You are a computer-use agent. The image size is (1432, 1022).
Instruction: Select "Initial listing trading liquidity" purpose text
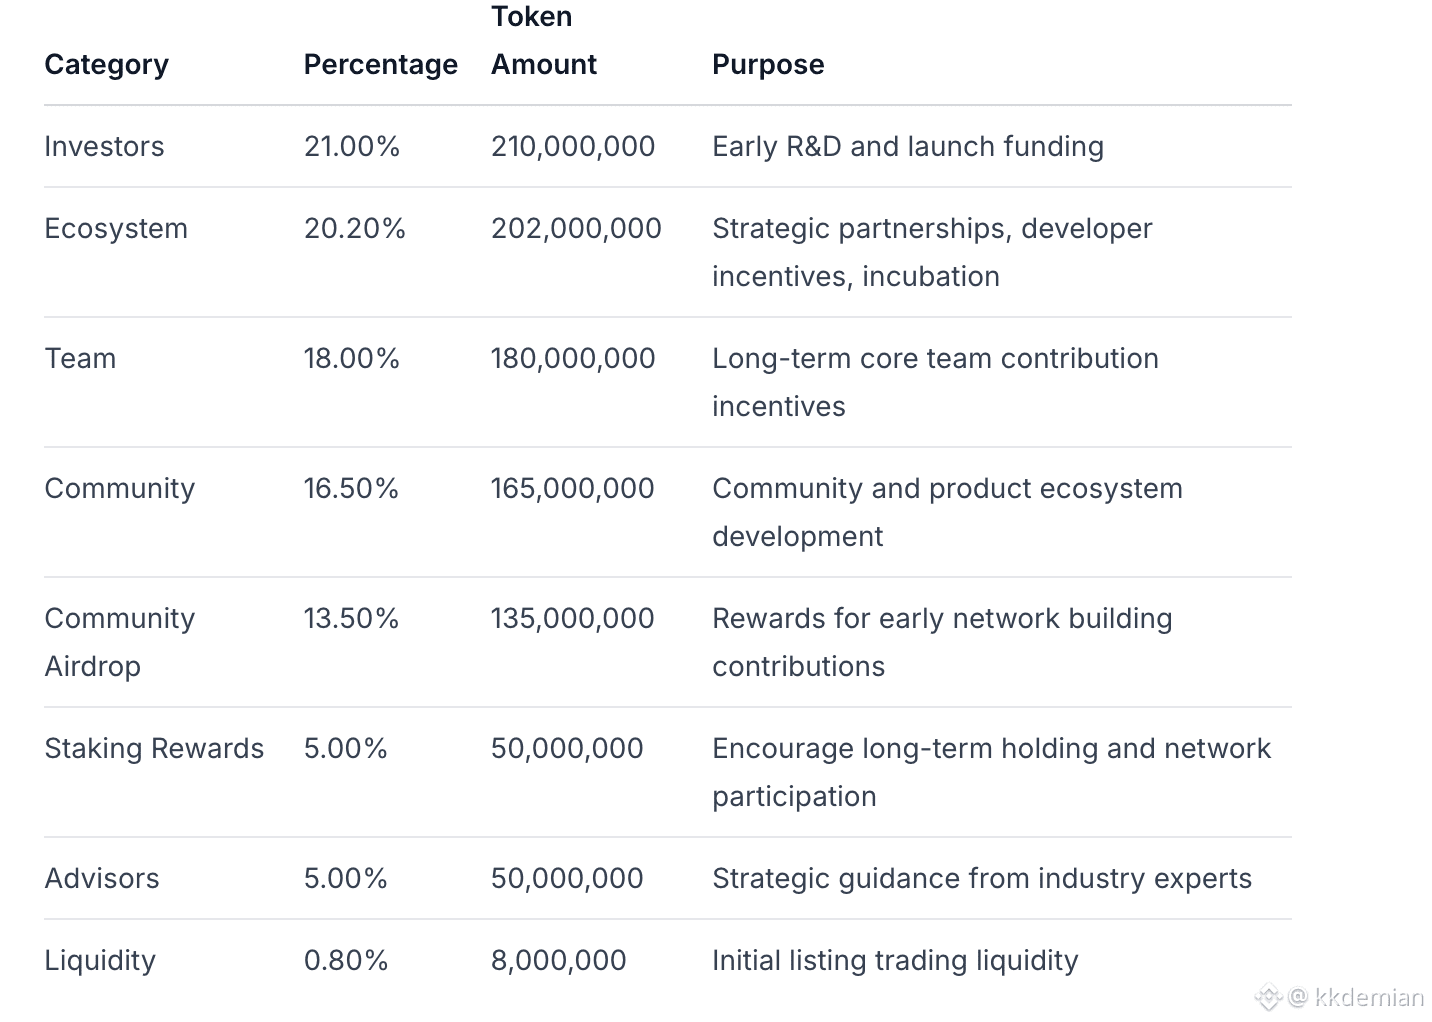[895, 960]
